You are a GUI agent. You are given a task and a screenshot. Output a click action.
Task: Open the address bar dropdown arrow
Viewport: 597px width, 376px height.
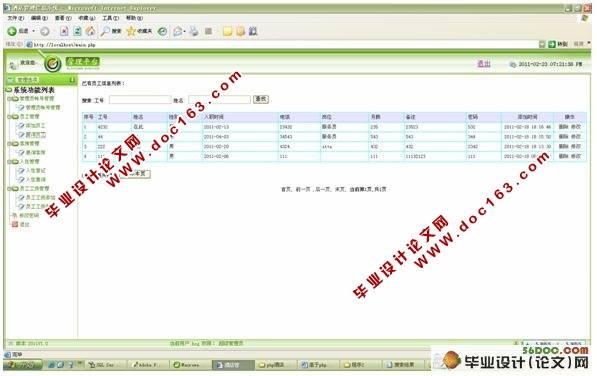(542, 45)
